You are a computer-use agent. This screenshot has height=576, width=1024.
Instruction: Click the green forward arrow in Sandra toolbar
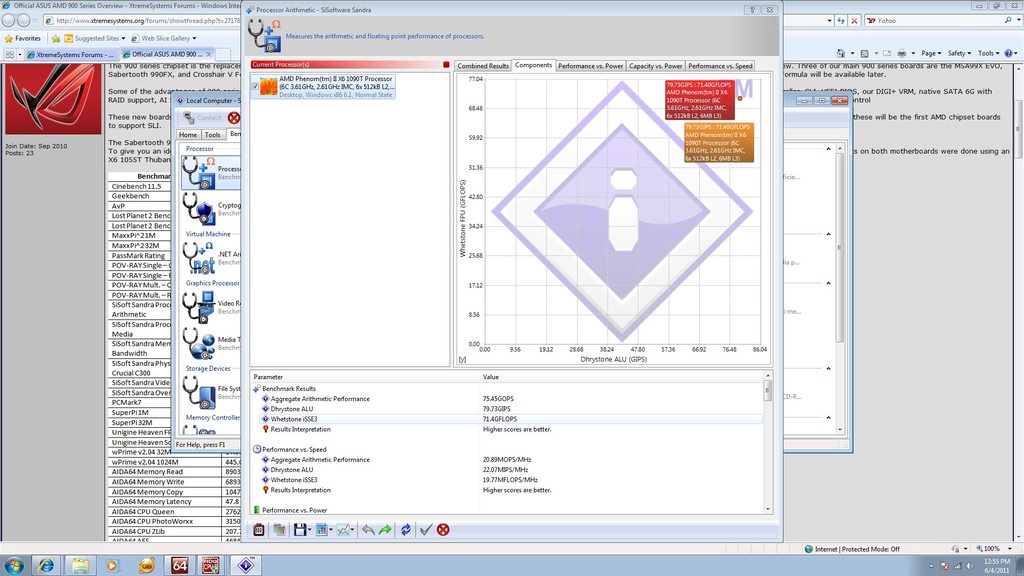coord(385,530)
